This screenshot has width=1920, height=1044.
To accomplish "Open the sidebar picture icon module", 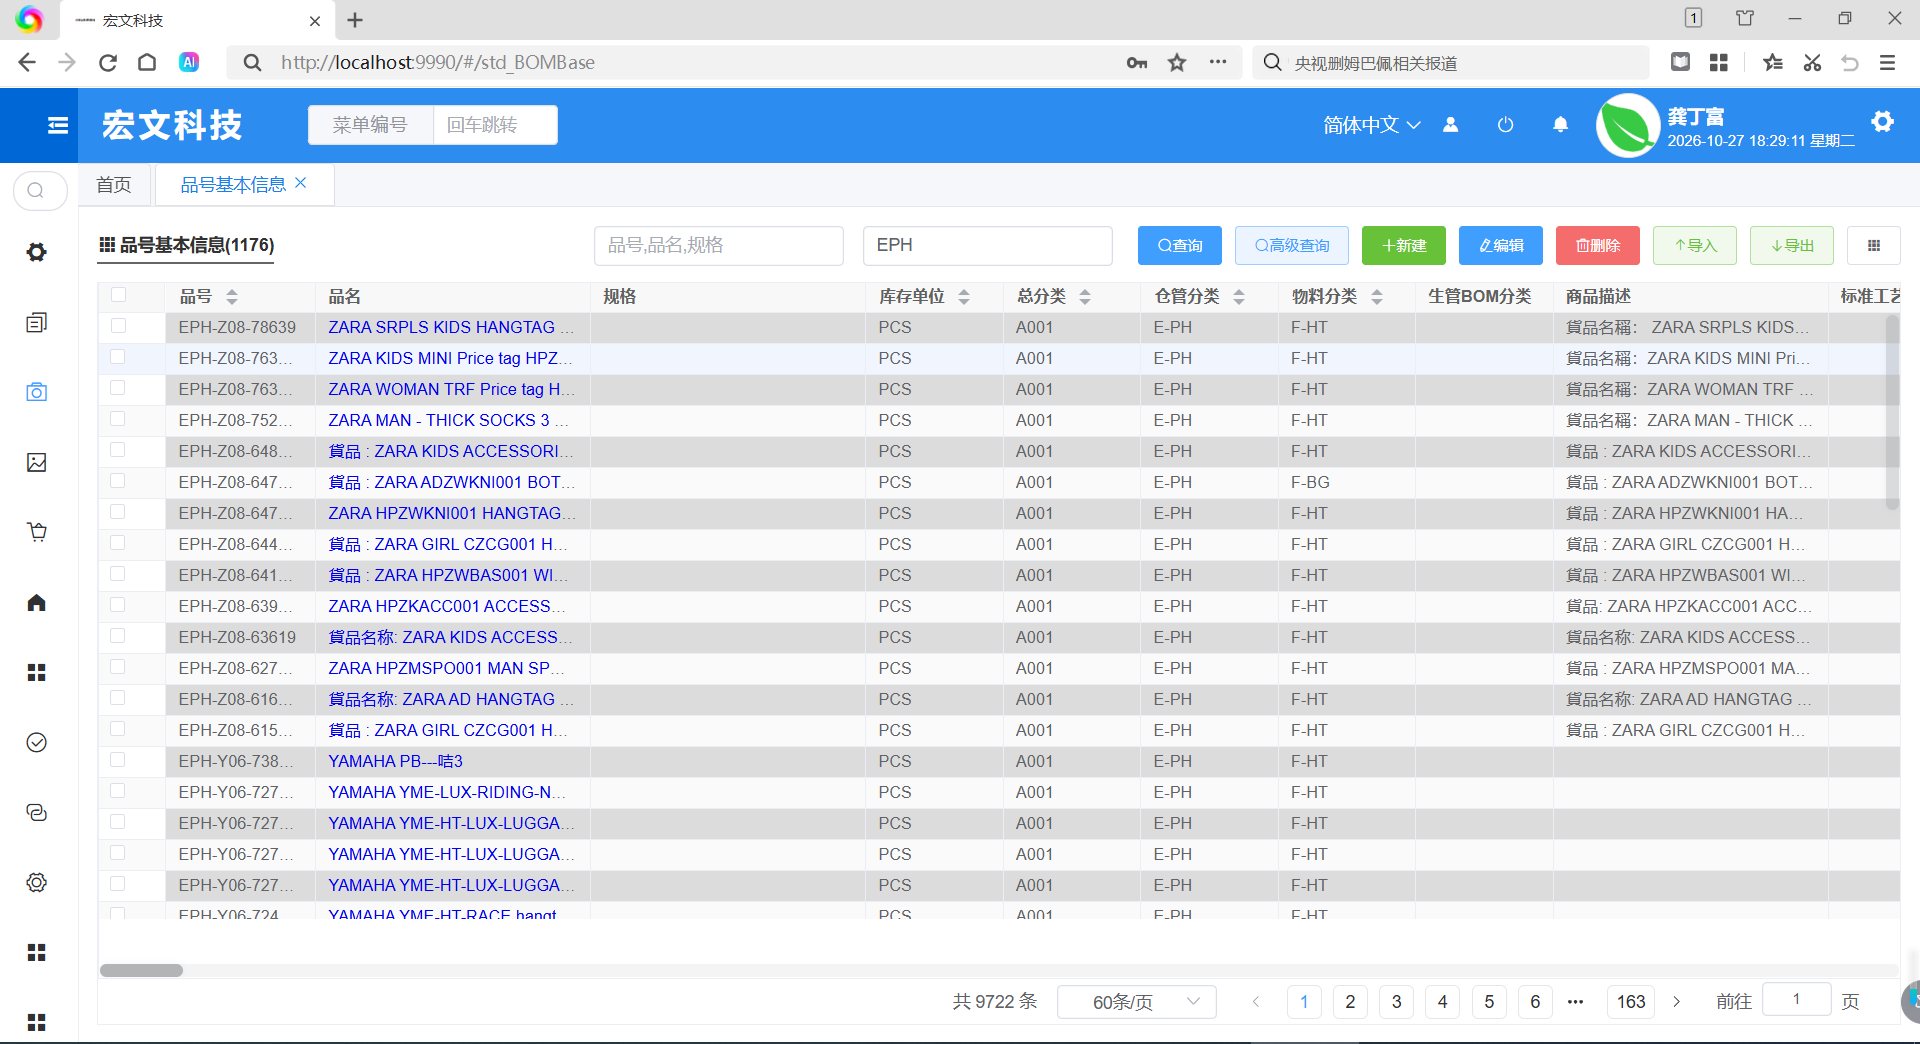I will [37, 462].
